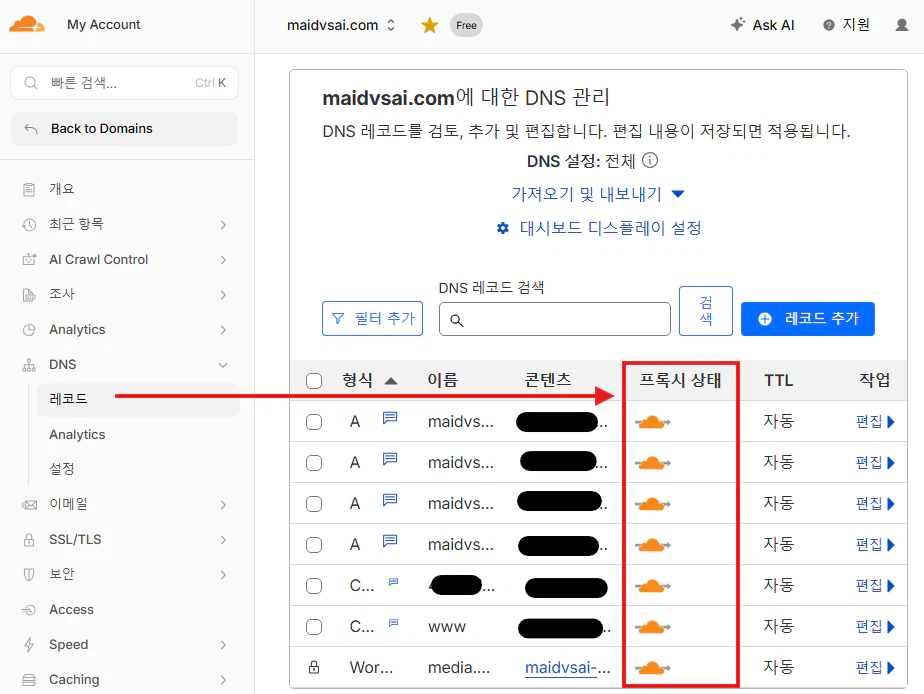The height and width of the screenshot is (694, 924).
Task: Click the 레코드 추가 button
Action: 807,319
